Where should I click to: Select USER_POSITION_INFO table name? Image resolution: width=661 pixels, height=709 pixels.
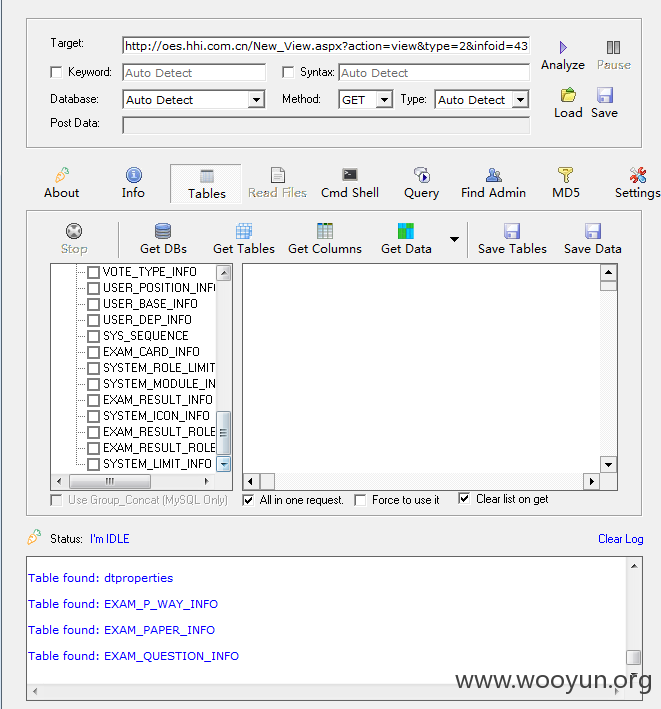(159, 288)
